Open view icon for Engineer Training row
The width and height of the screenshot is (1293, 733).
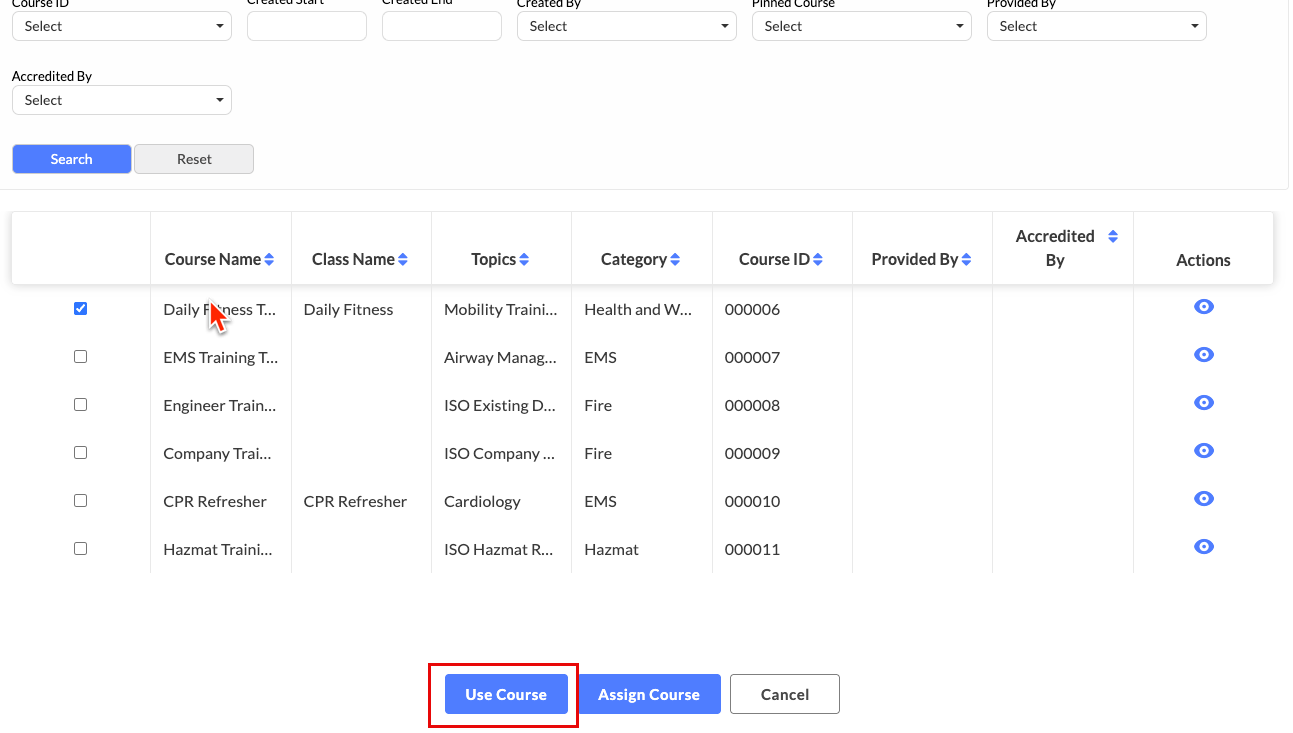(1204, 403)
